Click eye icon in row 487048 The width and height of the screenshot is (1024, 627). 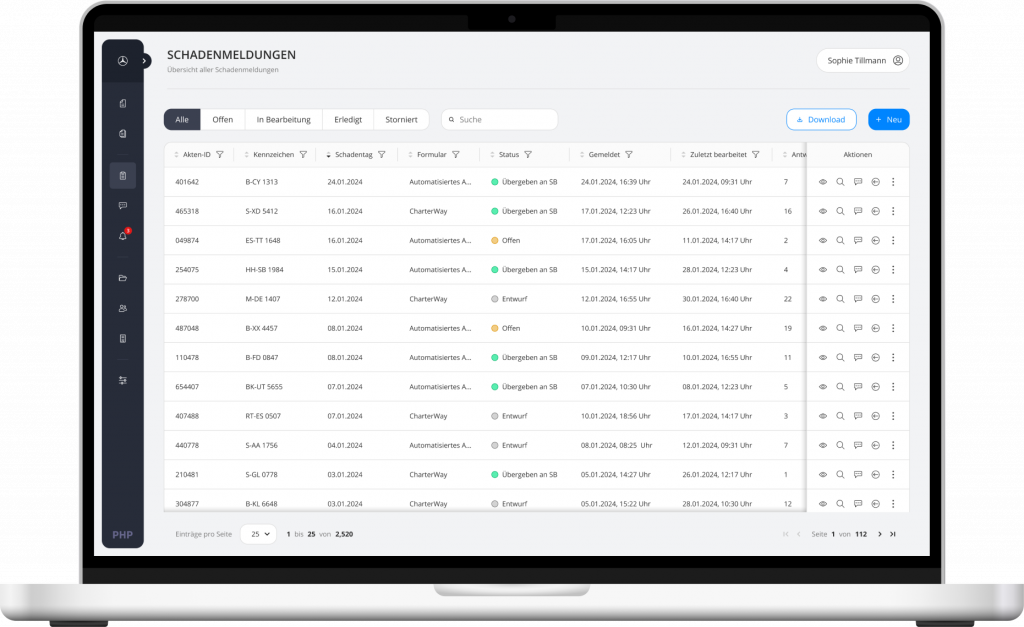823,329
